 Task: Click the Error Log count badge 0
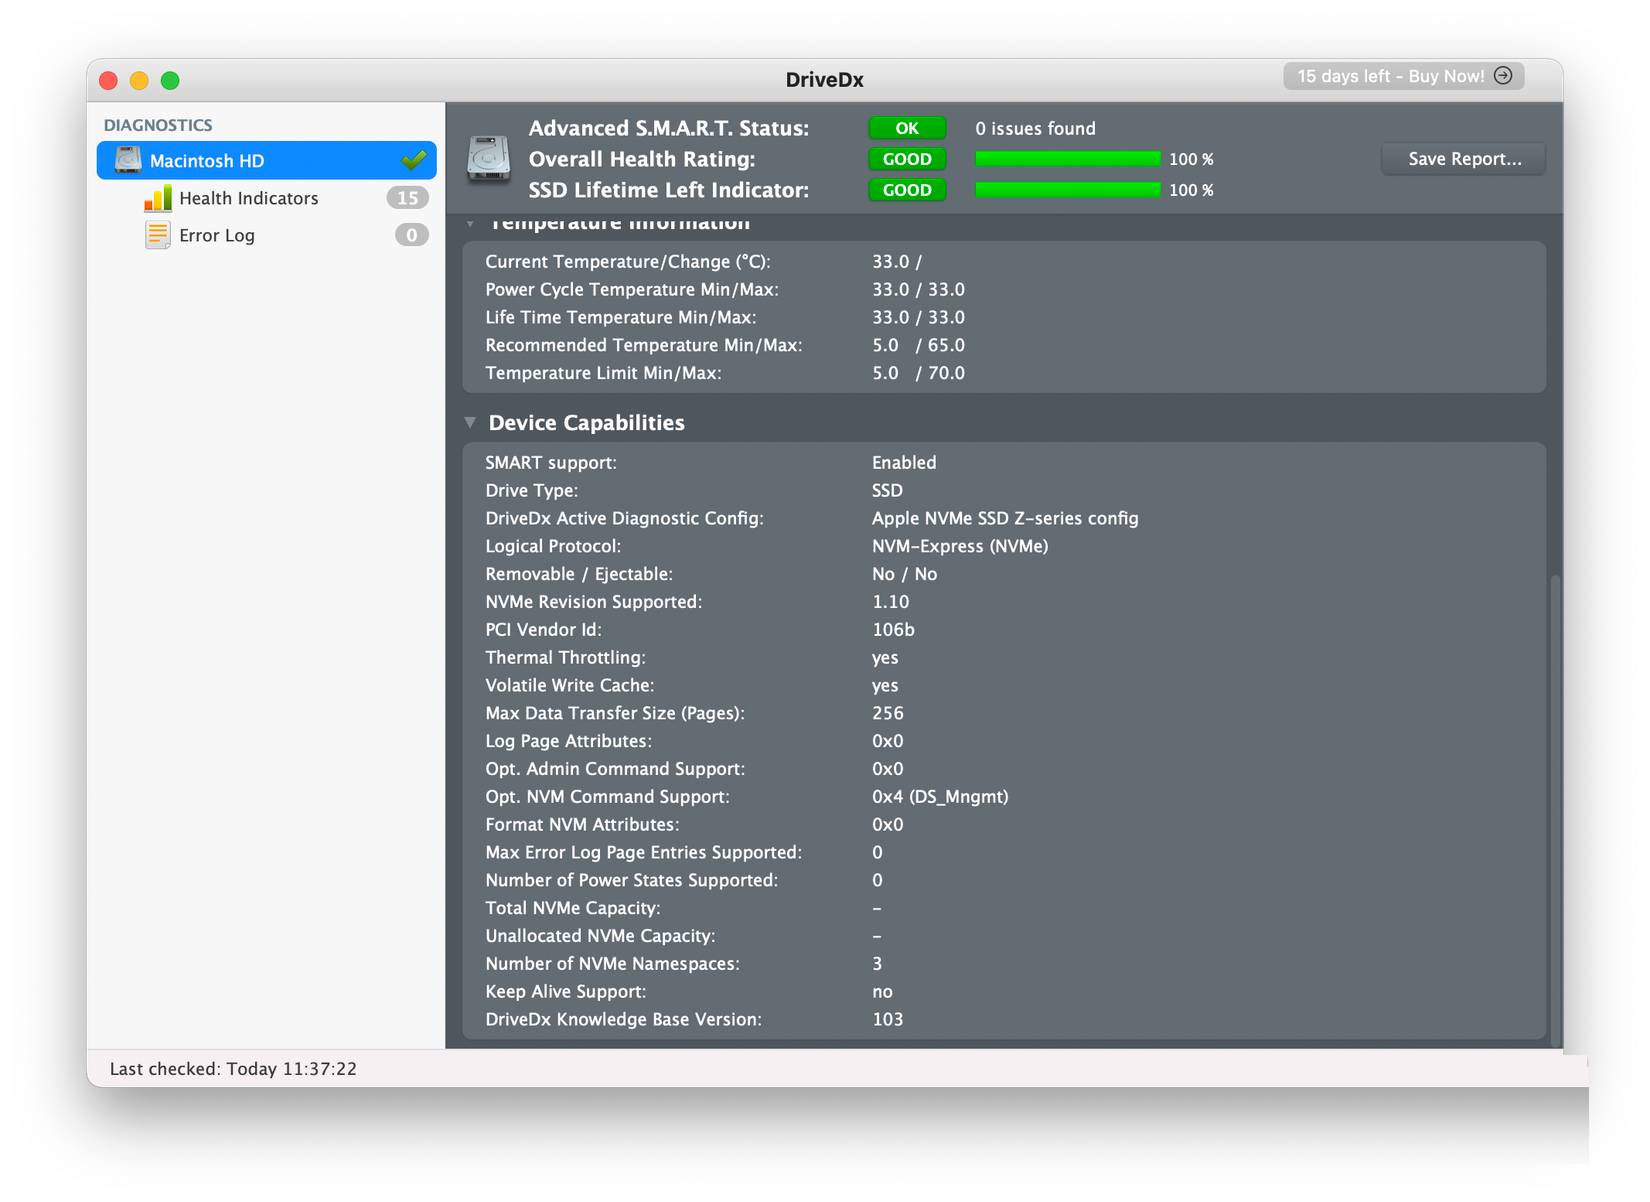click(x=411, y=235)
